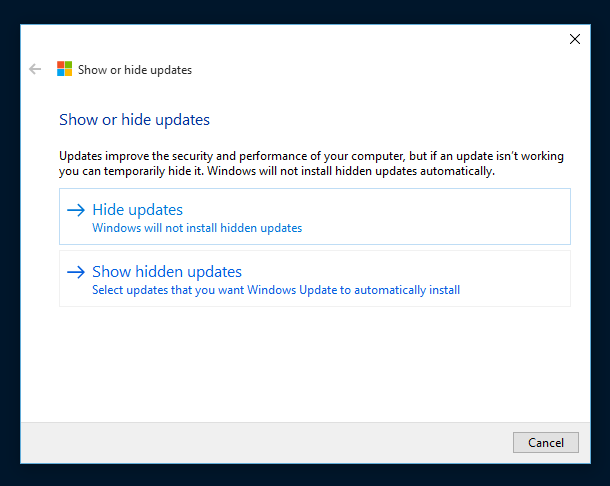Click 'Select updates that you want Windows Update' subtitle
Screen dimensions: 610x486
[276, 290]
